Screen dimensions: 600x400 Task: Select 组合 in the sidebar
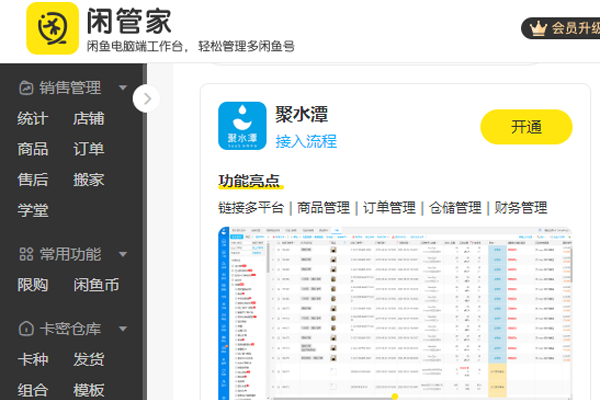point(33,390)
